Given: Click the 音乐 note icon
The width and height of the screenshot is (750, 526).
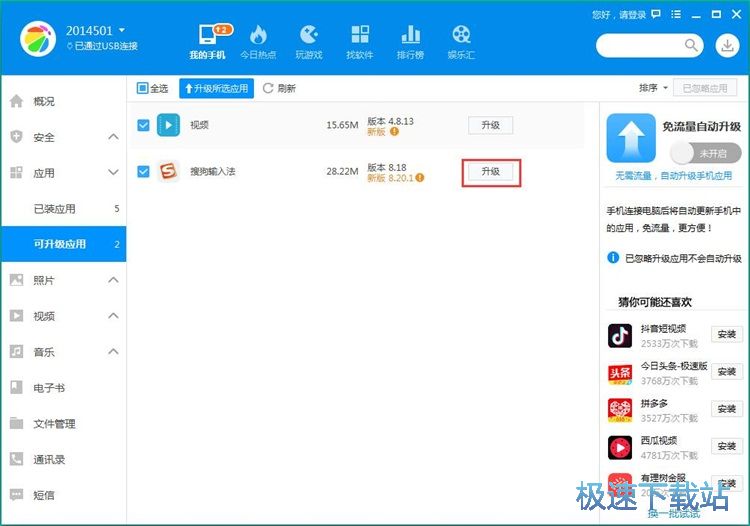Looking at the screenshot, I should coord(16,351).
